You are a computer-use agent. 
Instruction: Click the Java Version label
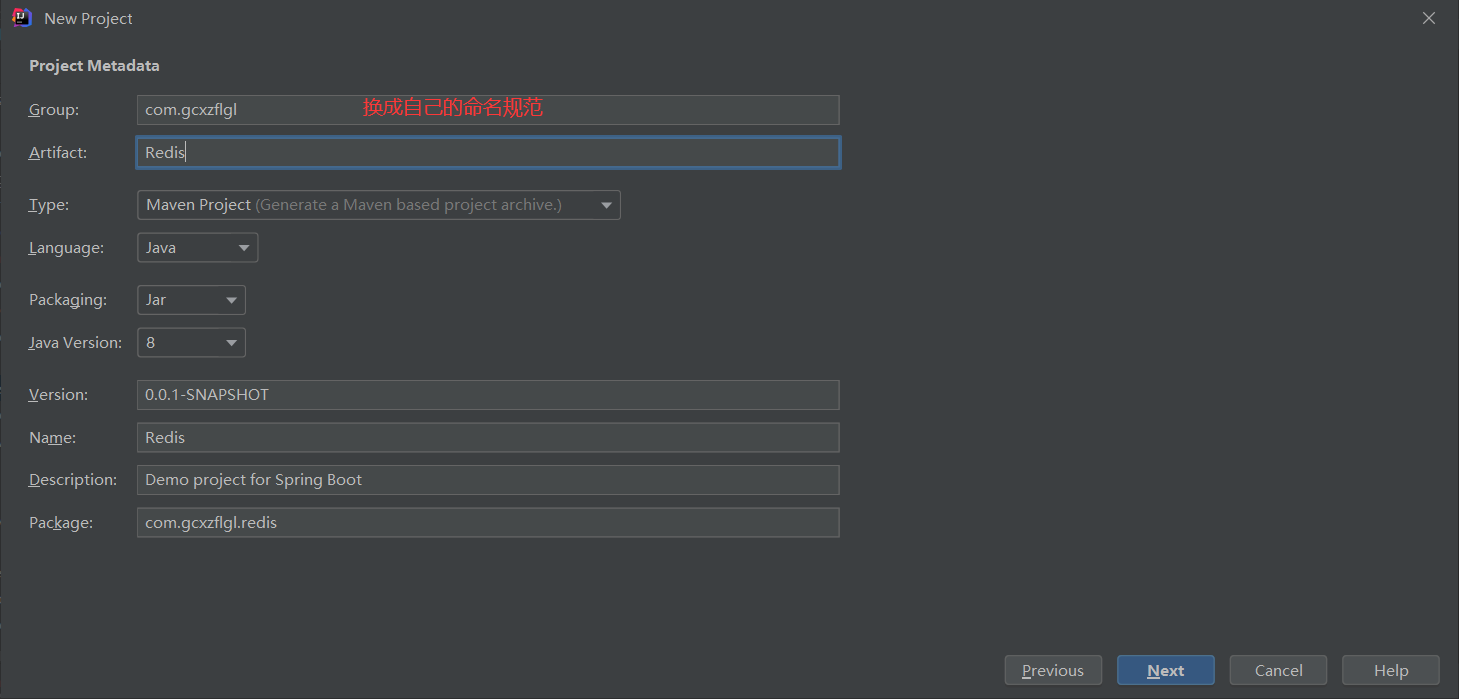[75, 343]
